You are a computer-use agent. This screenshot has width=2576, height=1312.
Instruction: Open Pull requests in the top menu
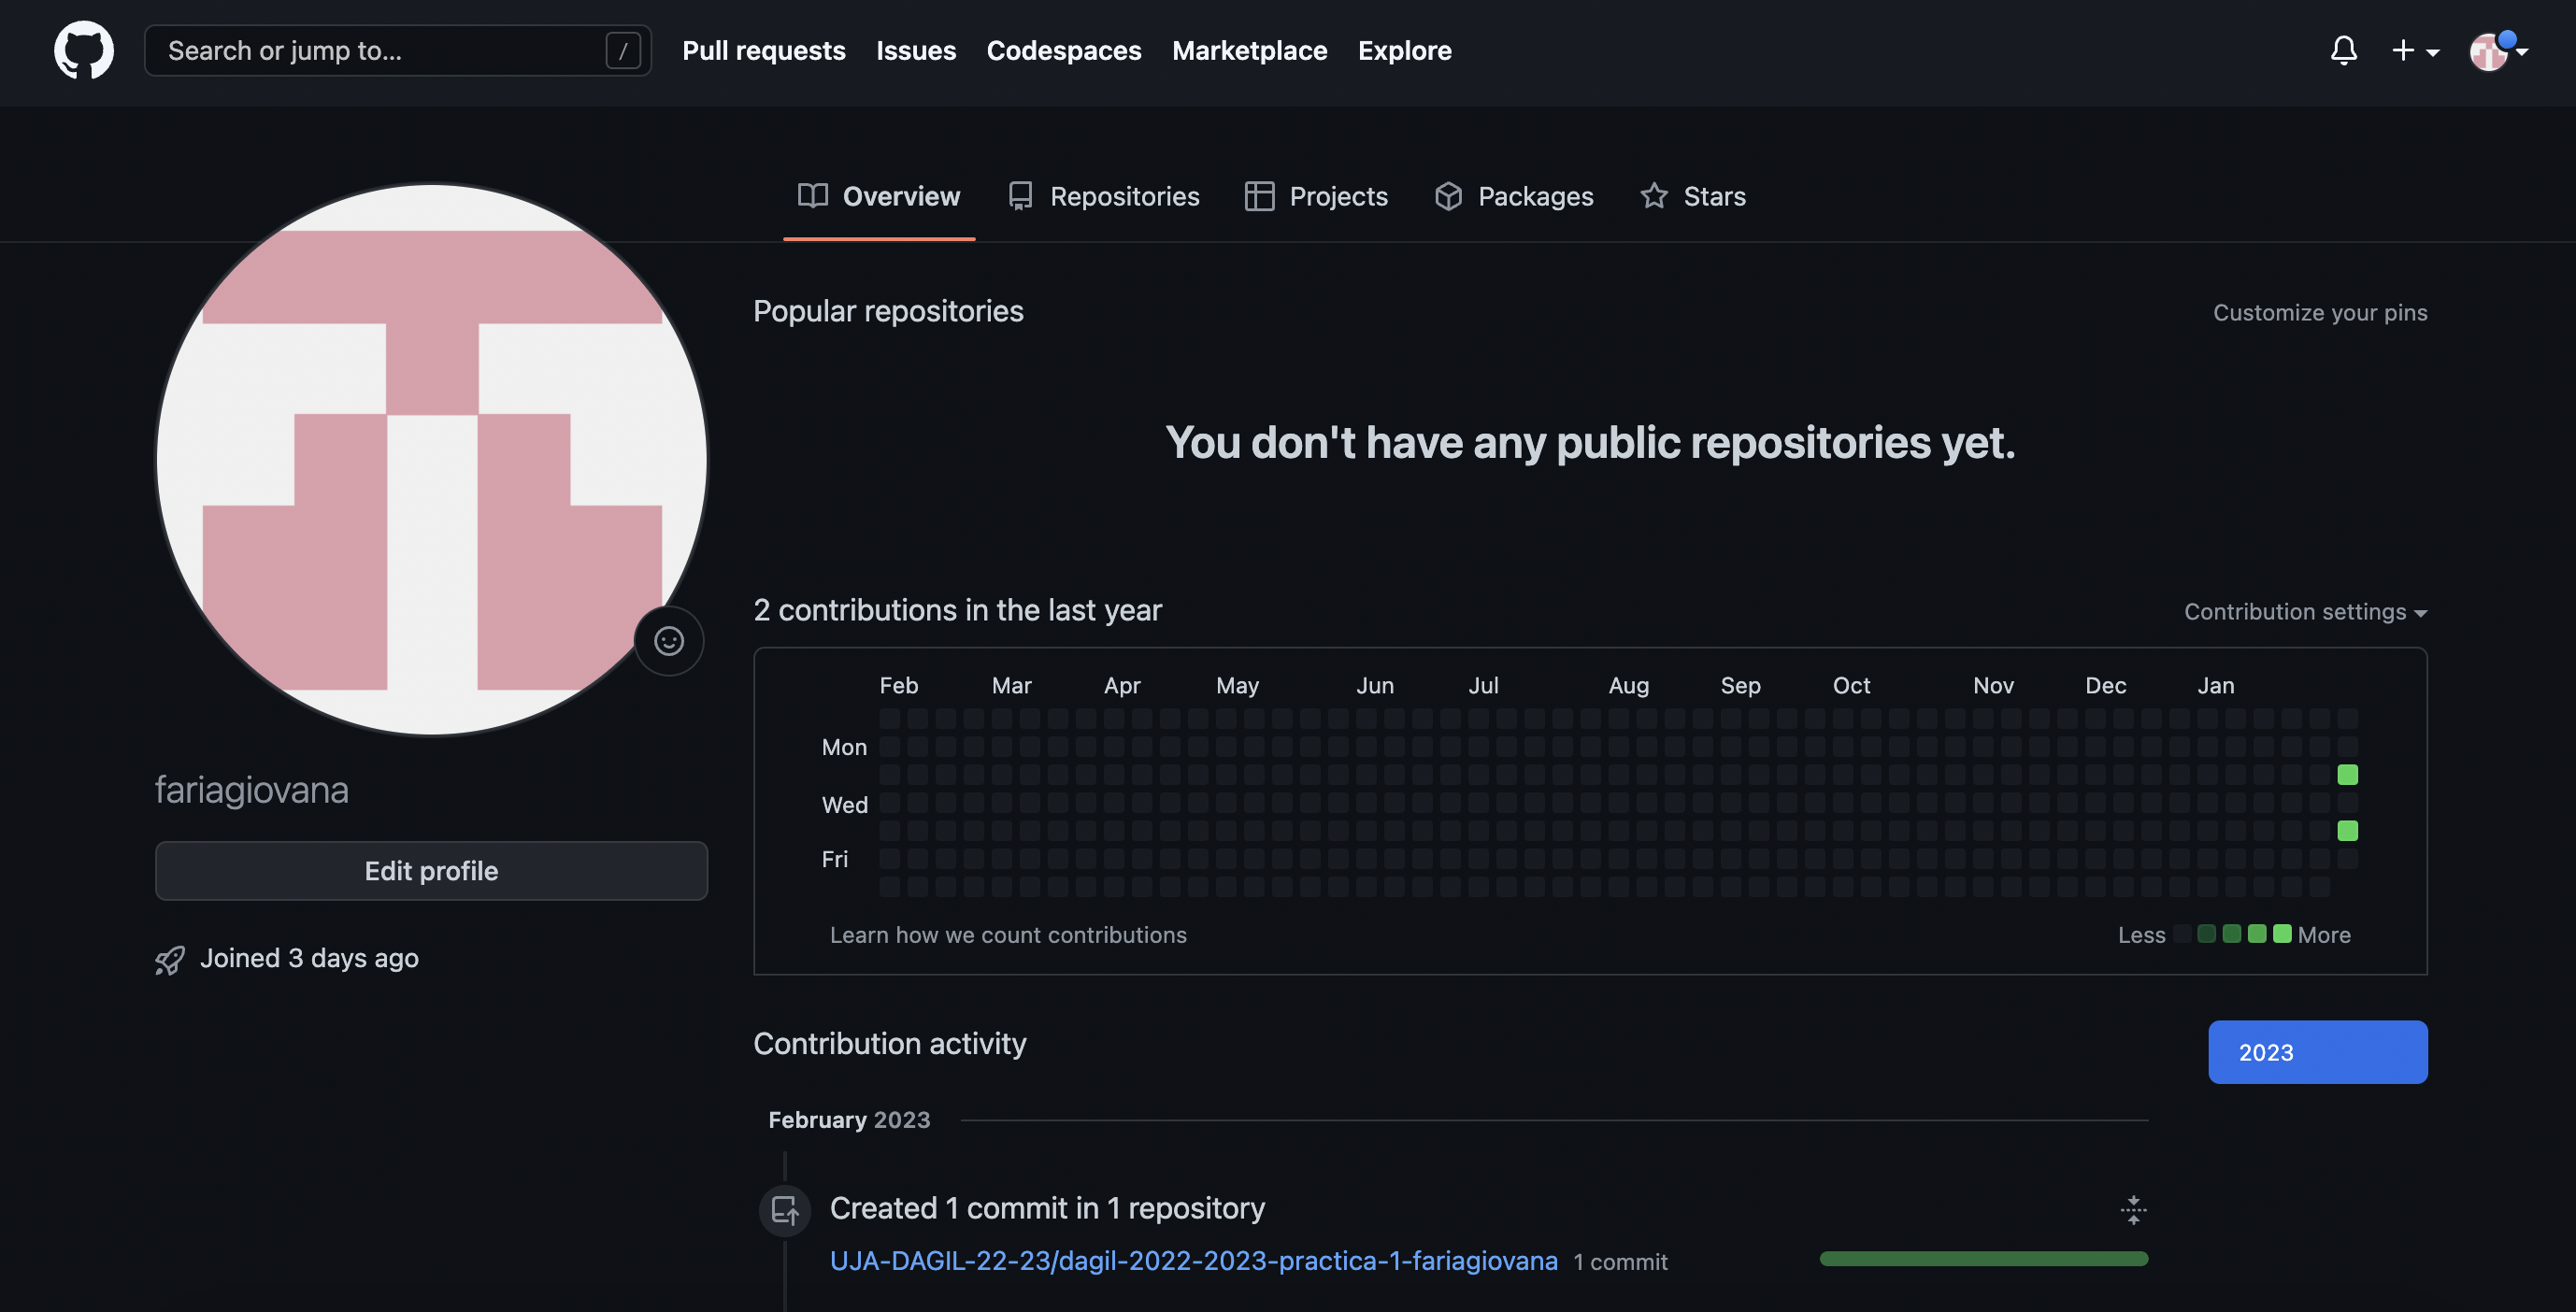coord(763,50)
